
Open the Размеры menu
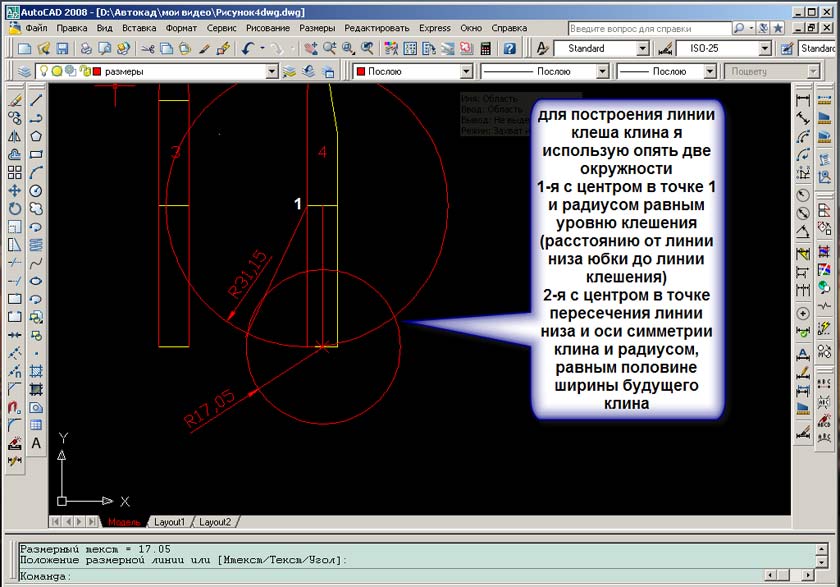(x=317, y=28)
